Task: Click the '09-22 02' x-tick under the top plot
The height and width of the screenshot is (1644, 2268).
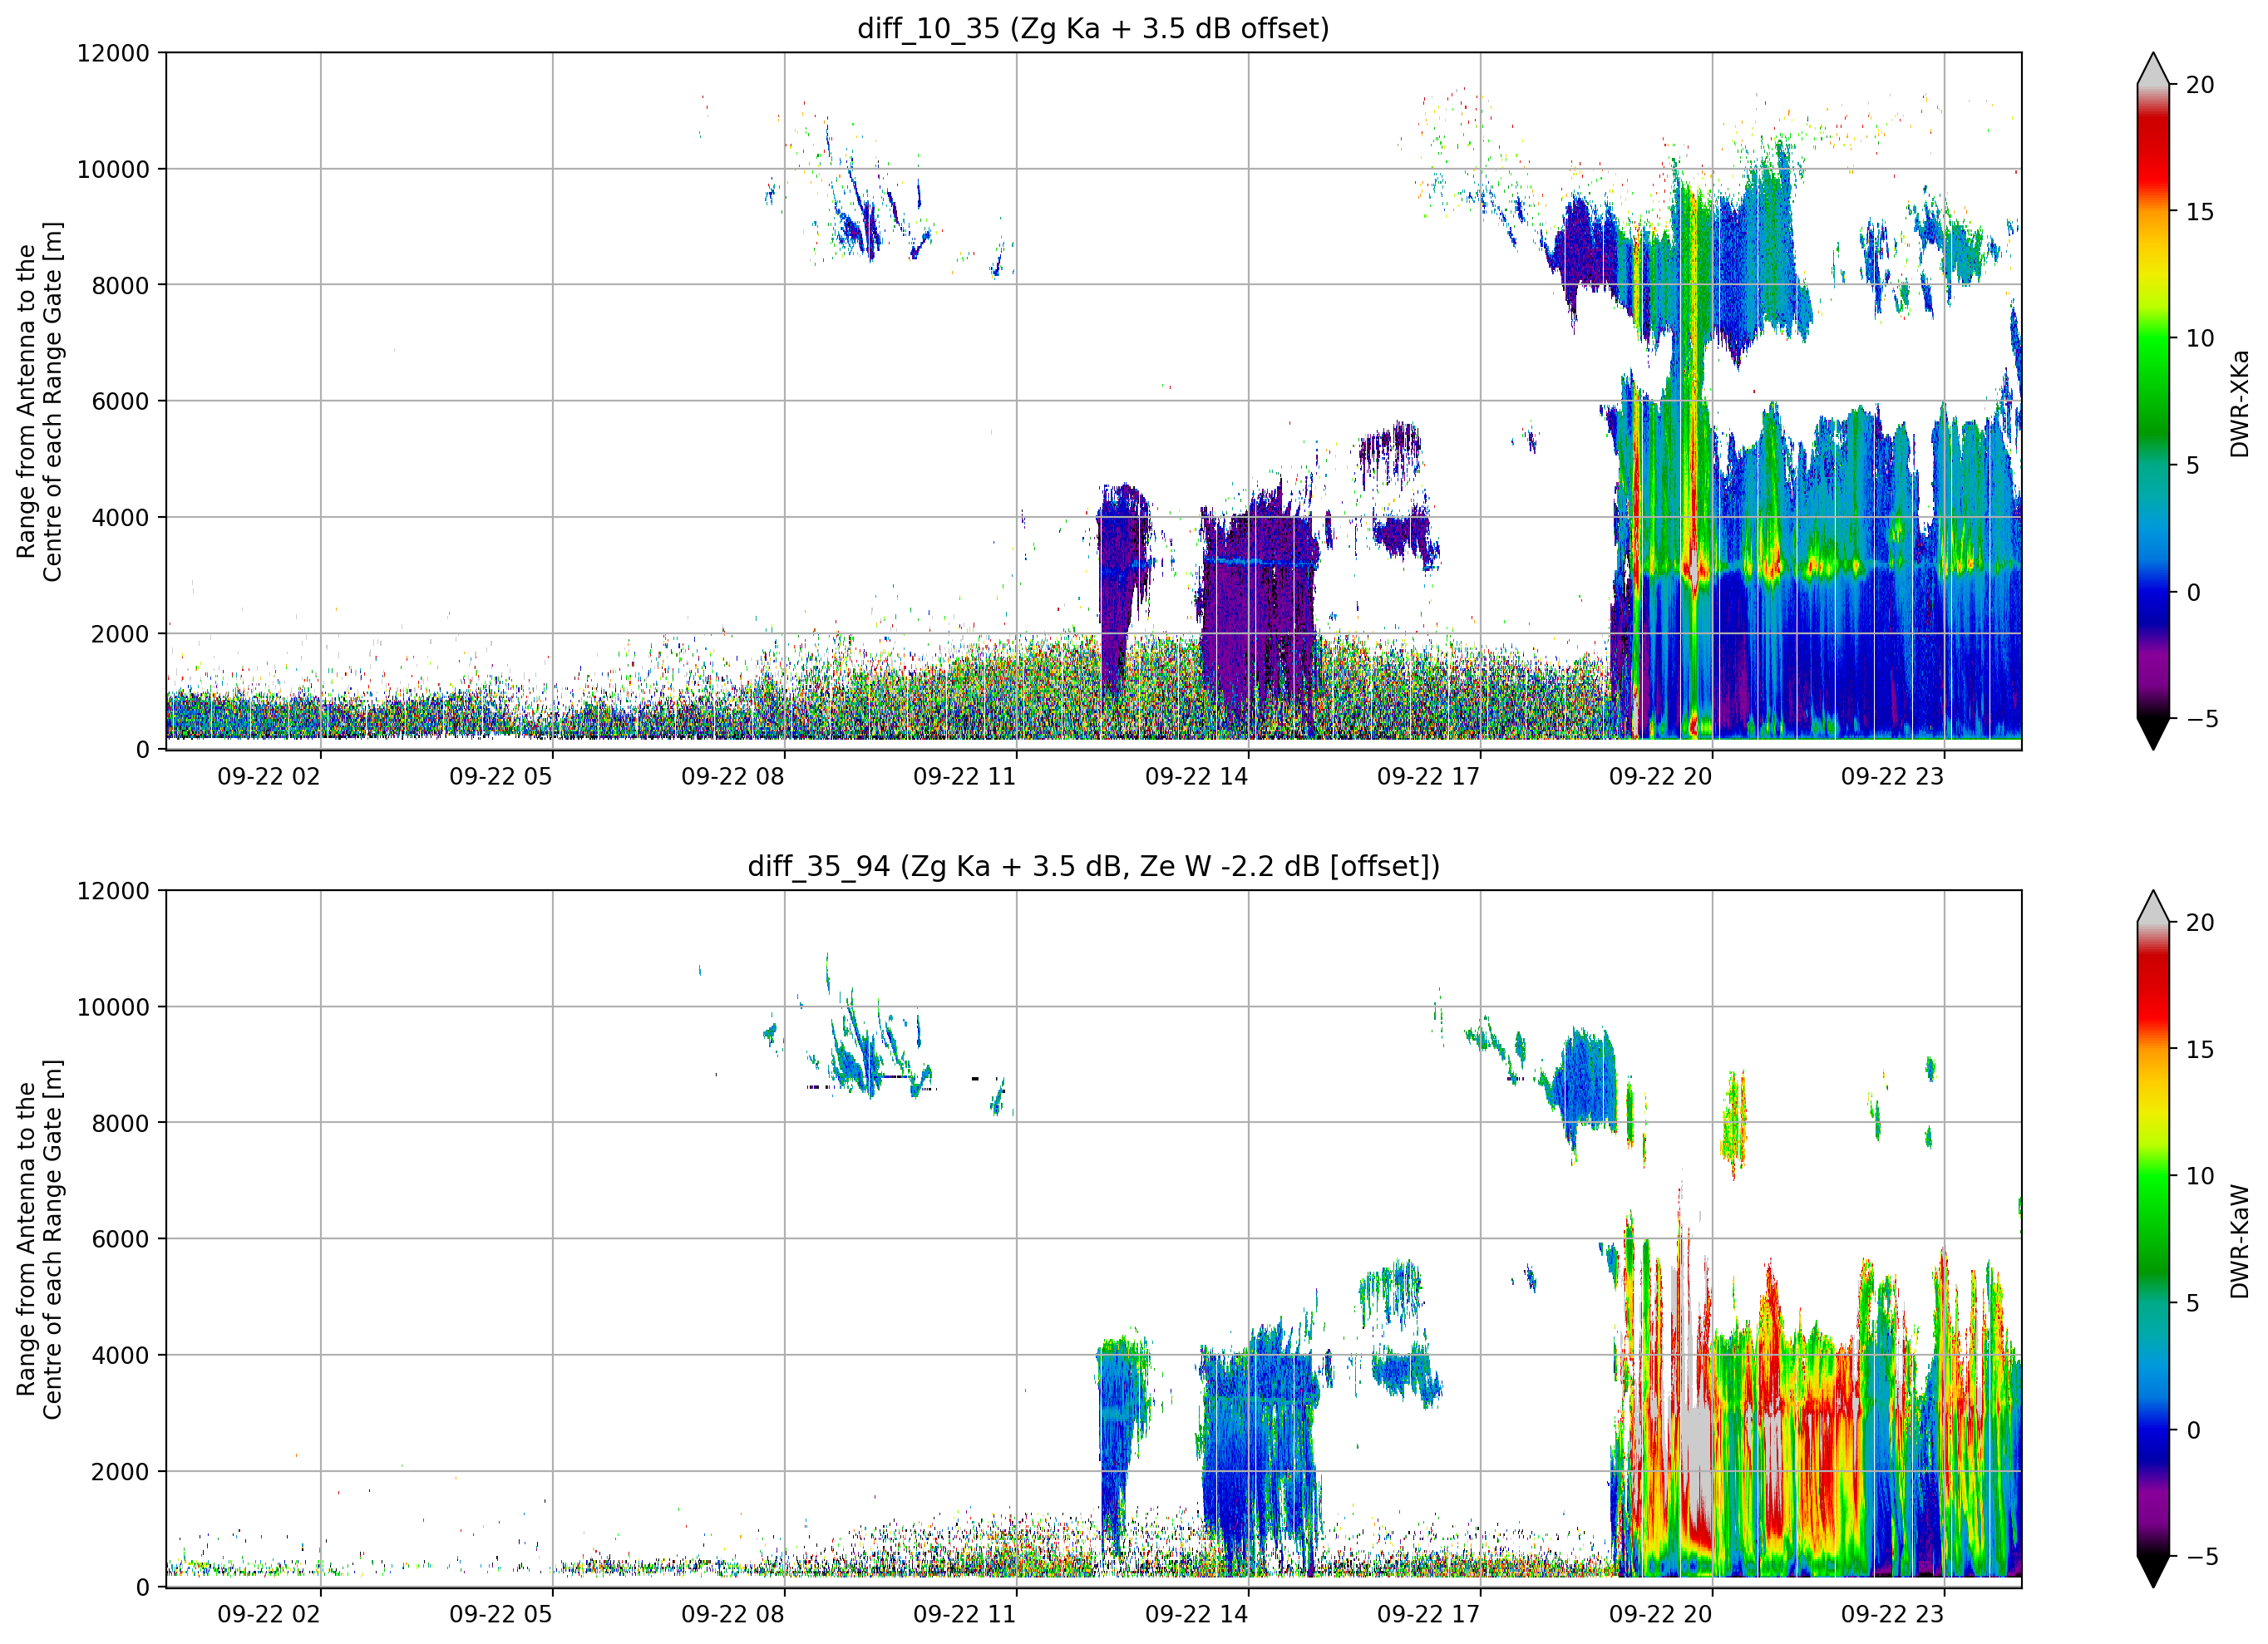Action: point(269,776)
